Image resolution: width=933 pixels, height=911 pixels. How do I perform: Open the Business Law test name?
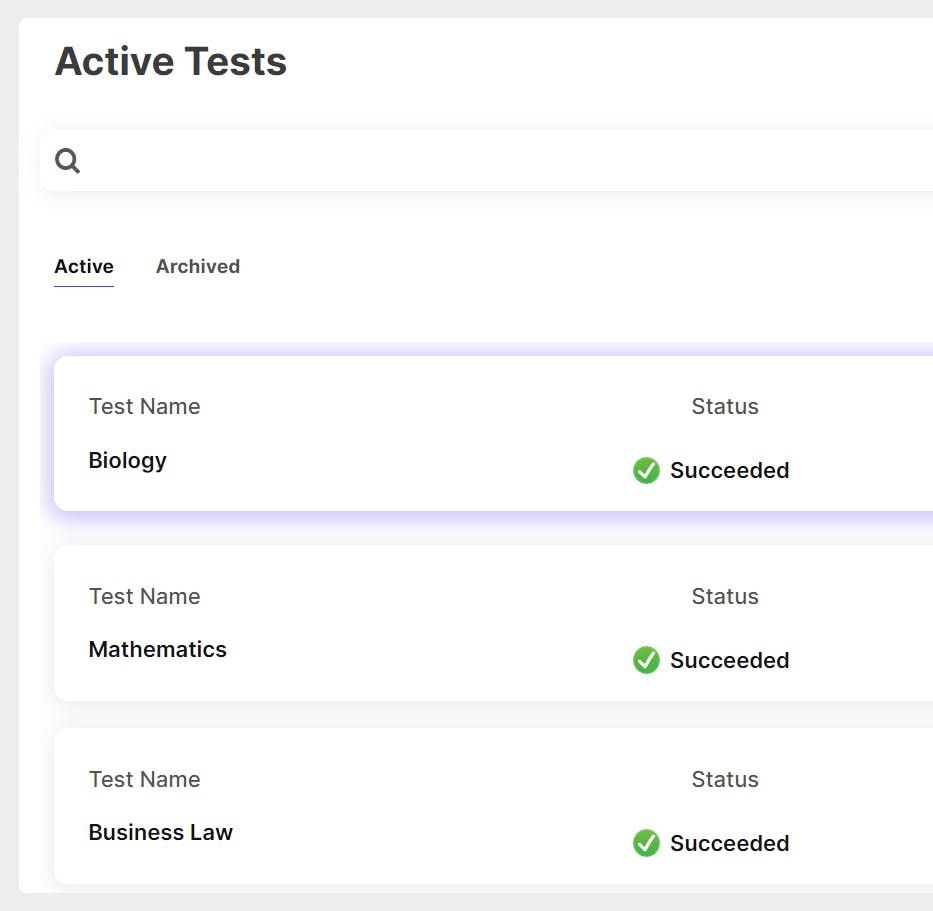(x=161, y=832)
